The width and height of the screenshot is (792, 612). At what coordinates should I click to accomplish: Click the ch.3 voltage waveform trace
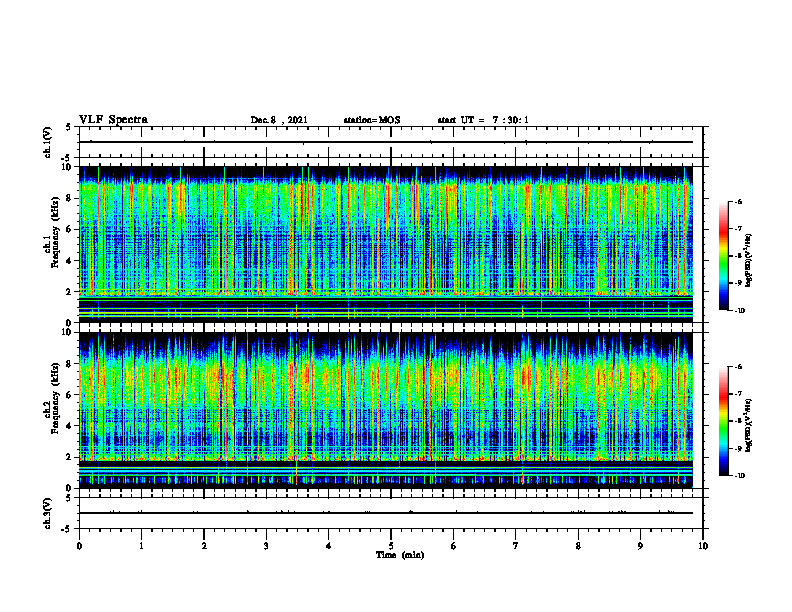(386, 513)
